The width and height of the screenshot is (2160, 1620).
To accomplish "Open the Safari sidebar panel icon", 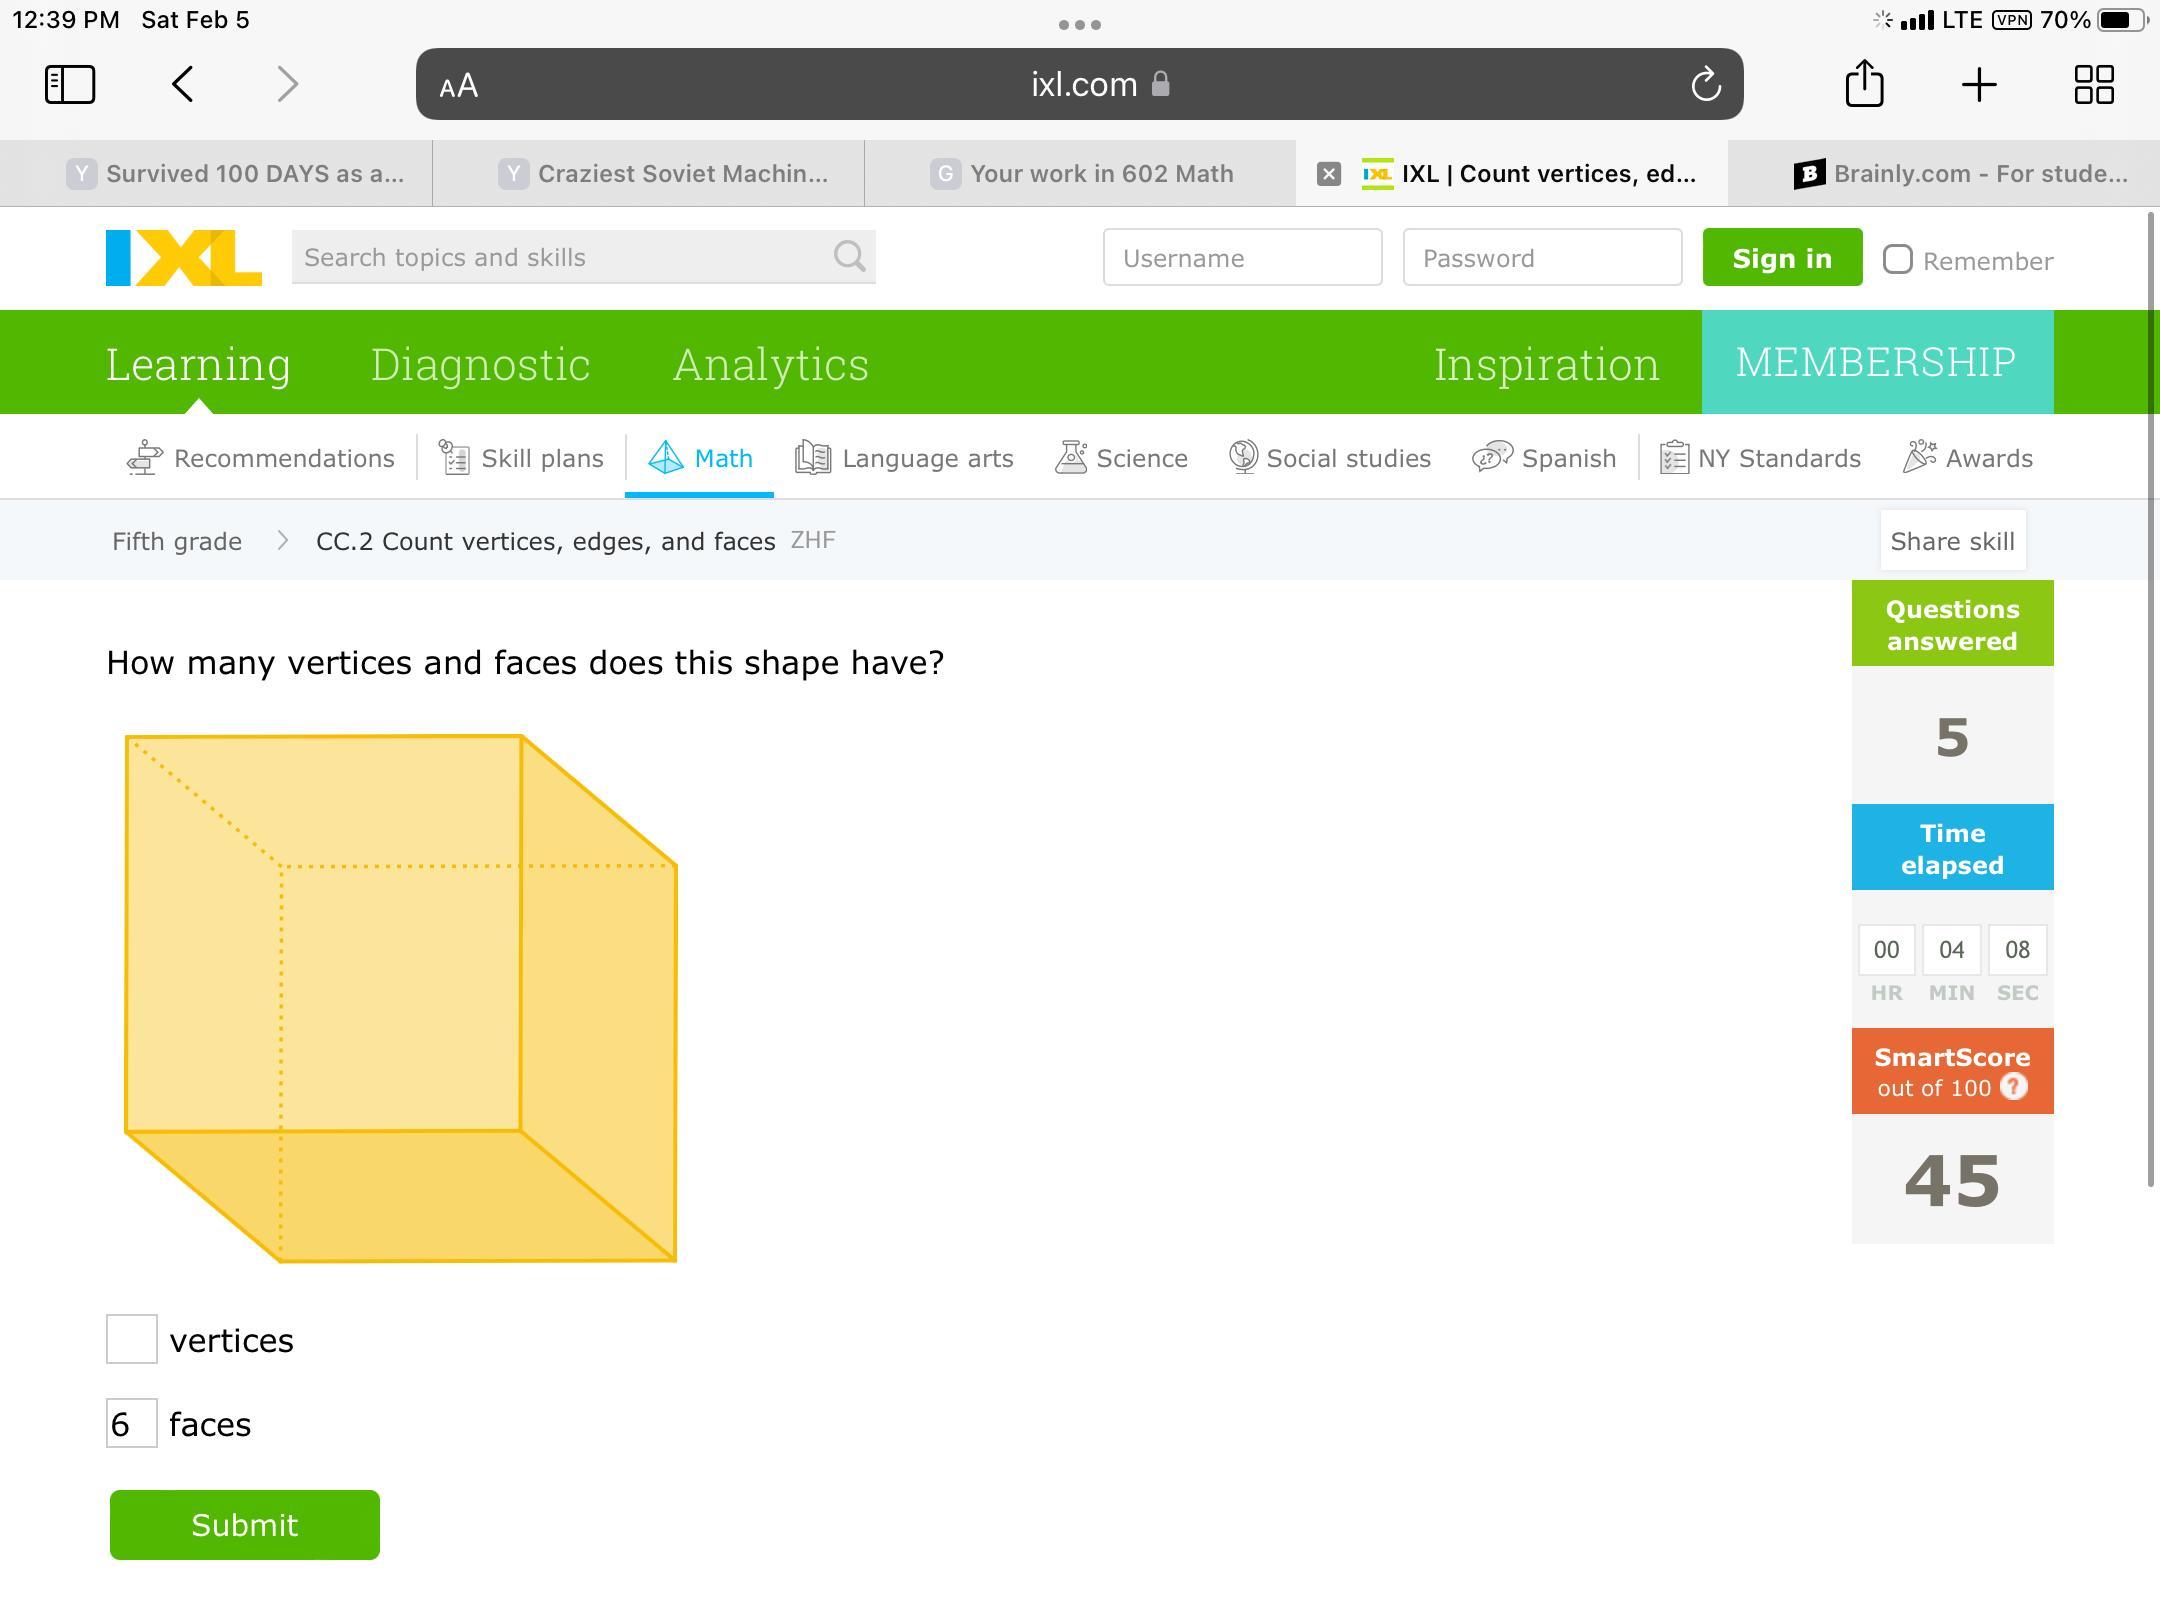I will click(70, 85).
